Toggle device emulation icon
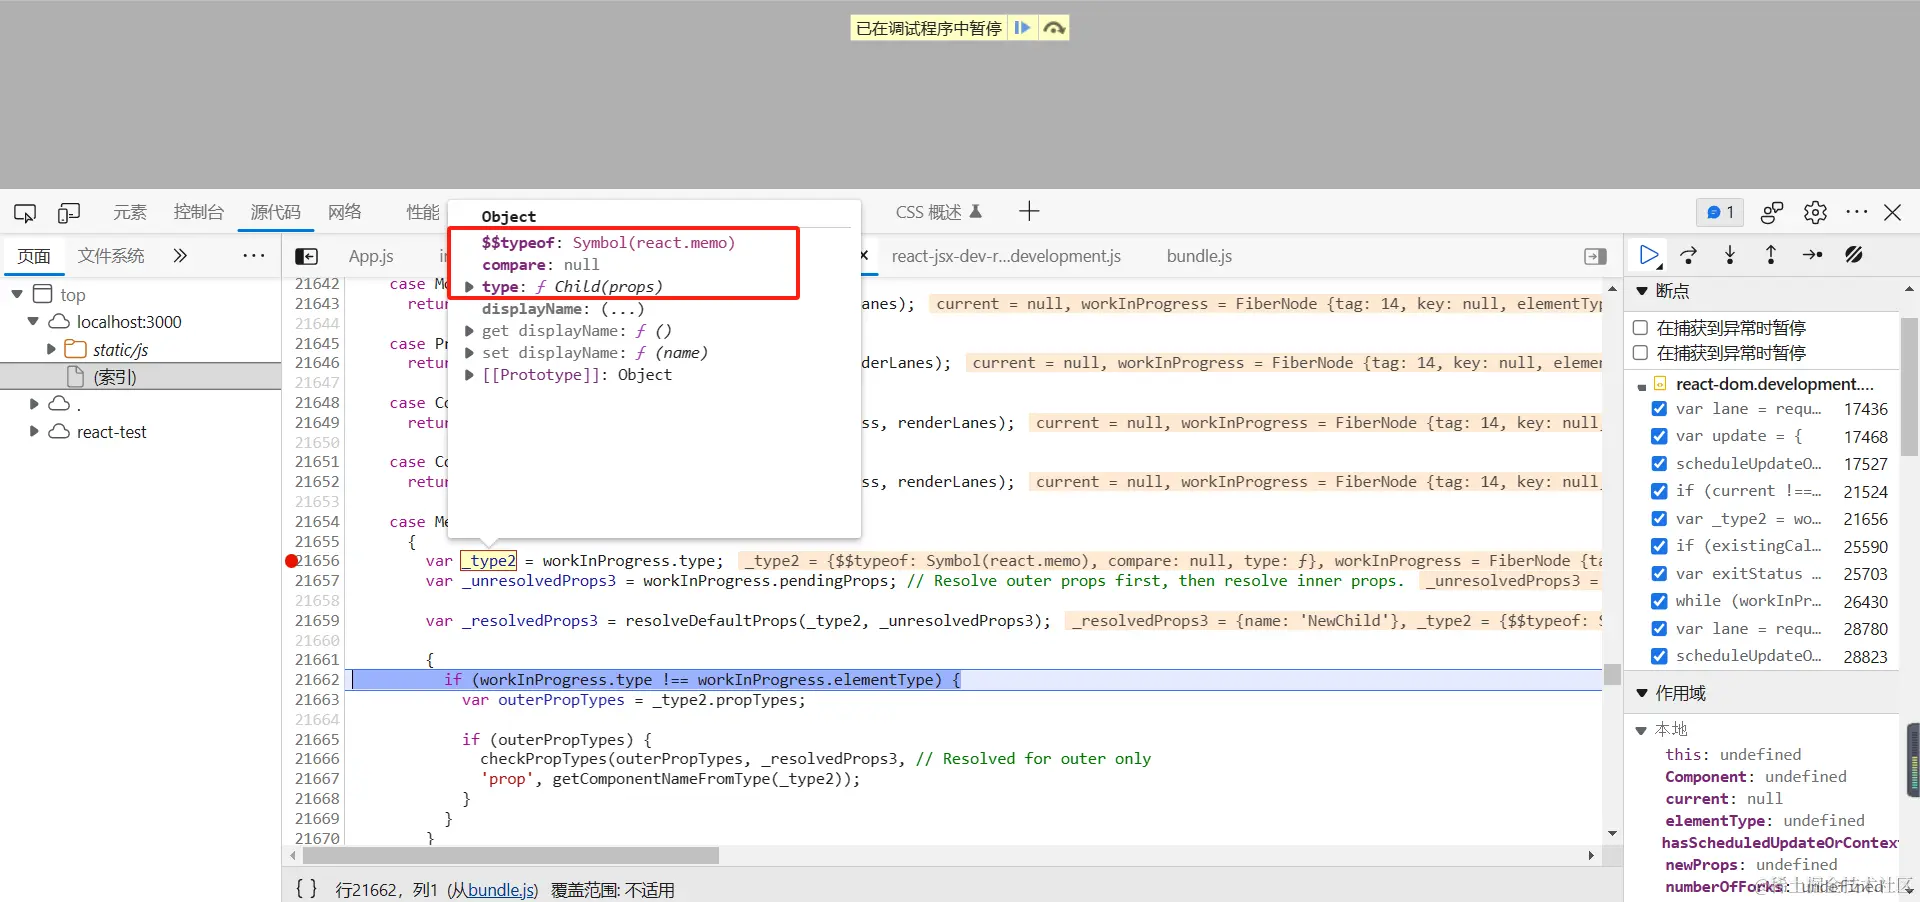Viewport: 1920px width, 902px height. [69, 212]
